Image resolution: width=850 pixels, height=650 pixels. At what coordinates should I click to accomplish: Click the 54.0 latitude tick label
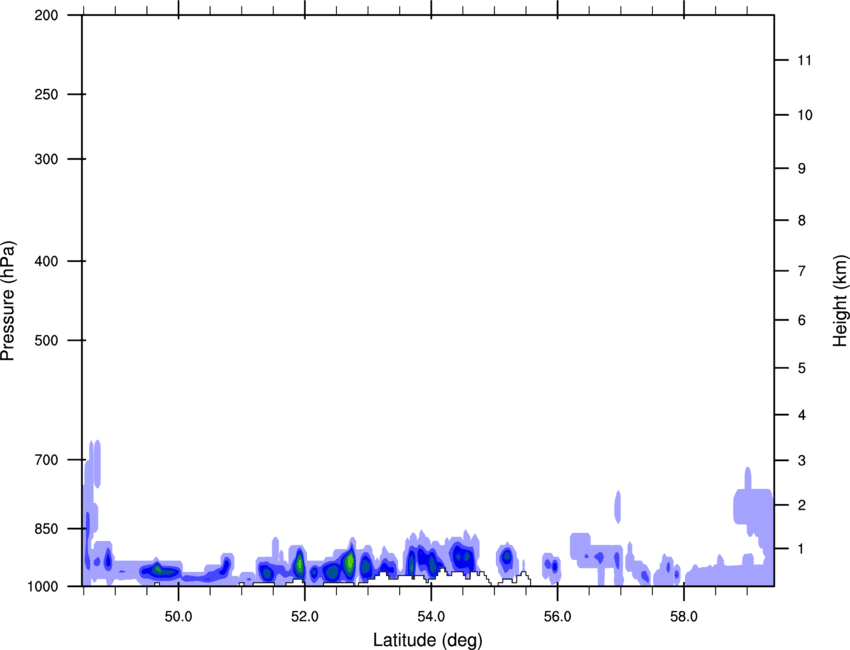click(x=431, y=617)
